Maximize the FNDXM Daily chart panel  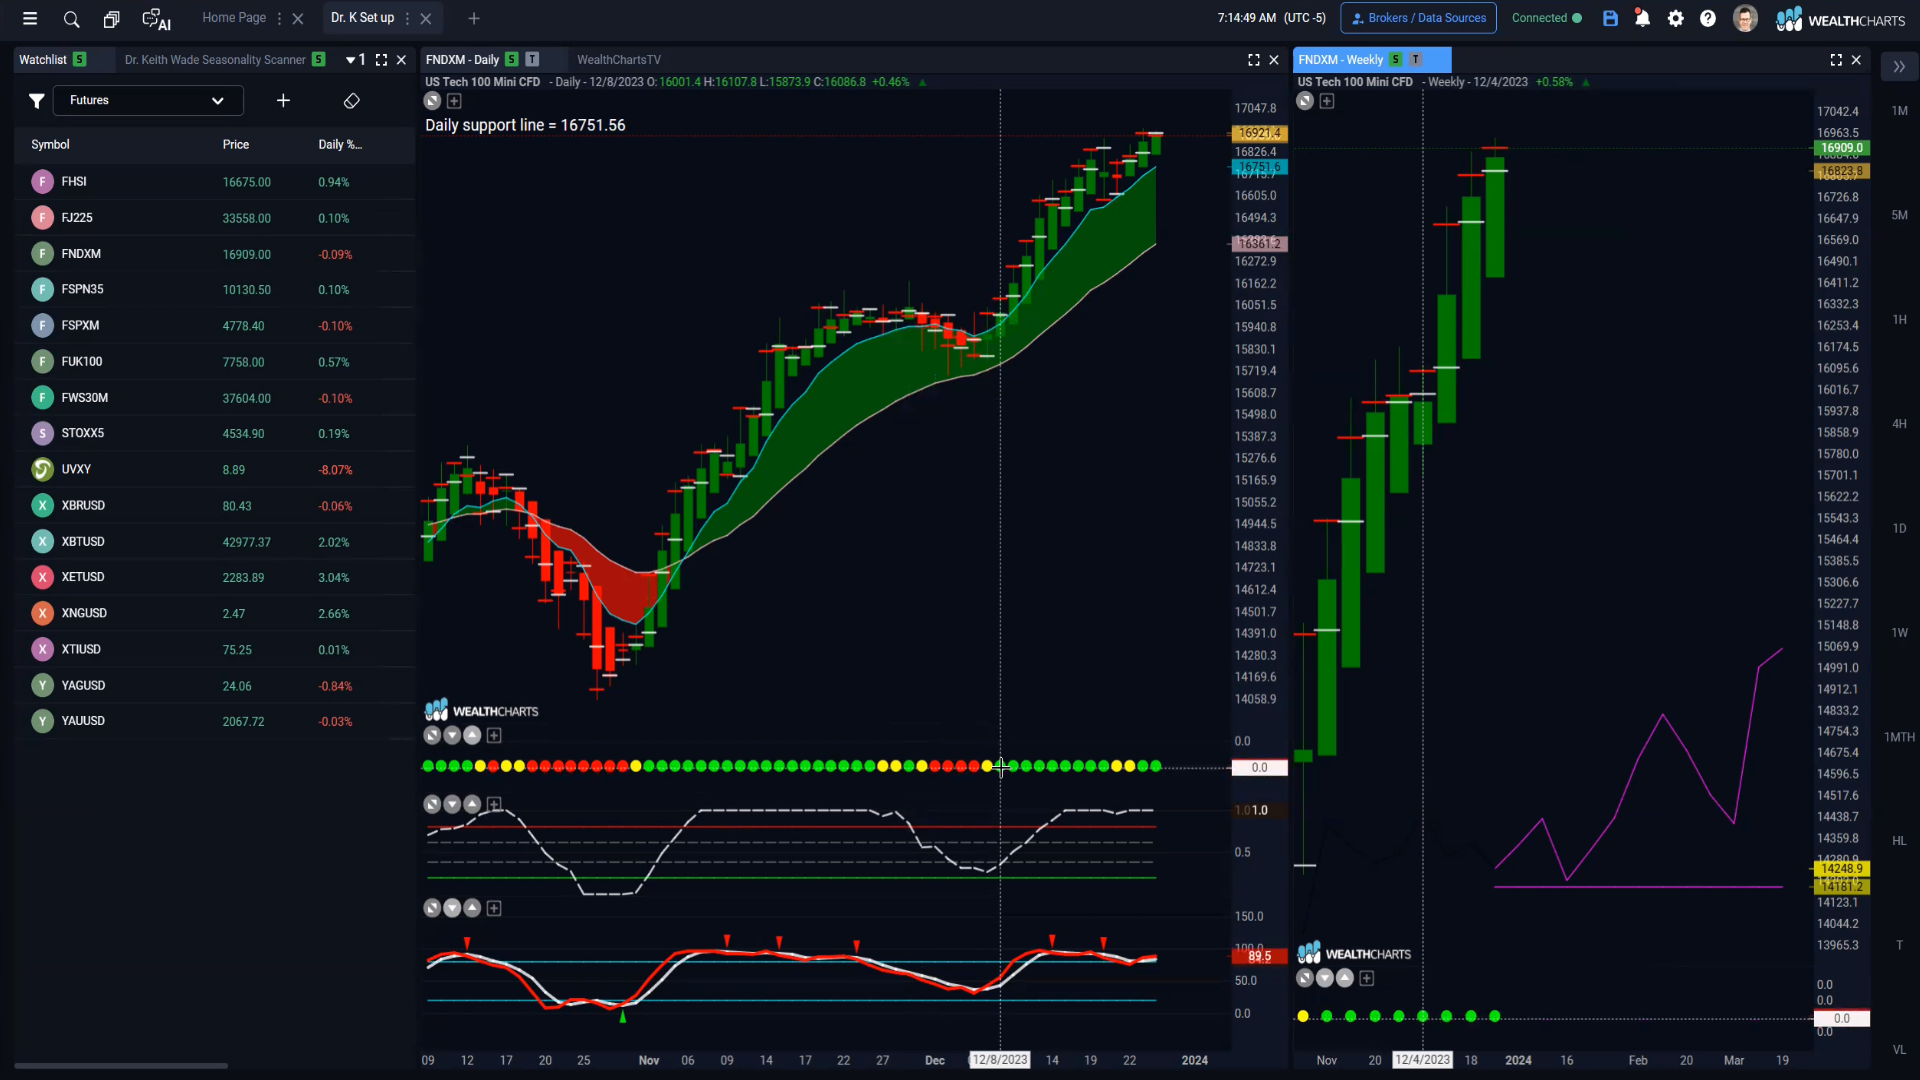pyautogui.click(x=1254, y=60)
